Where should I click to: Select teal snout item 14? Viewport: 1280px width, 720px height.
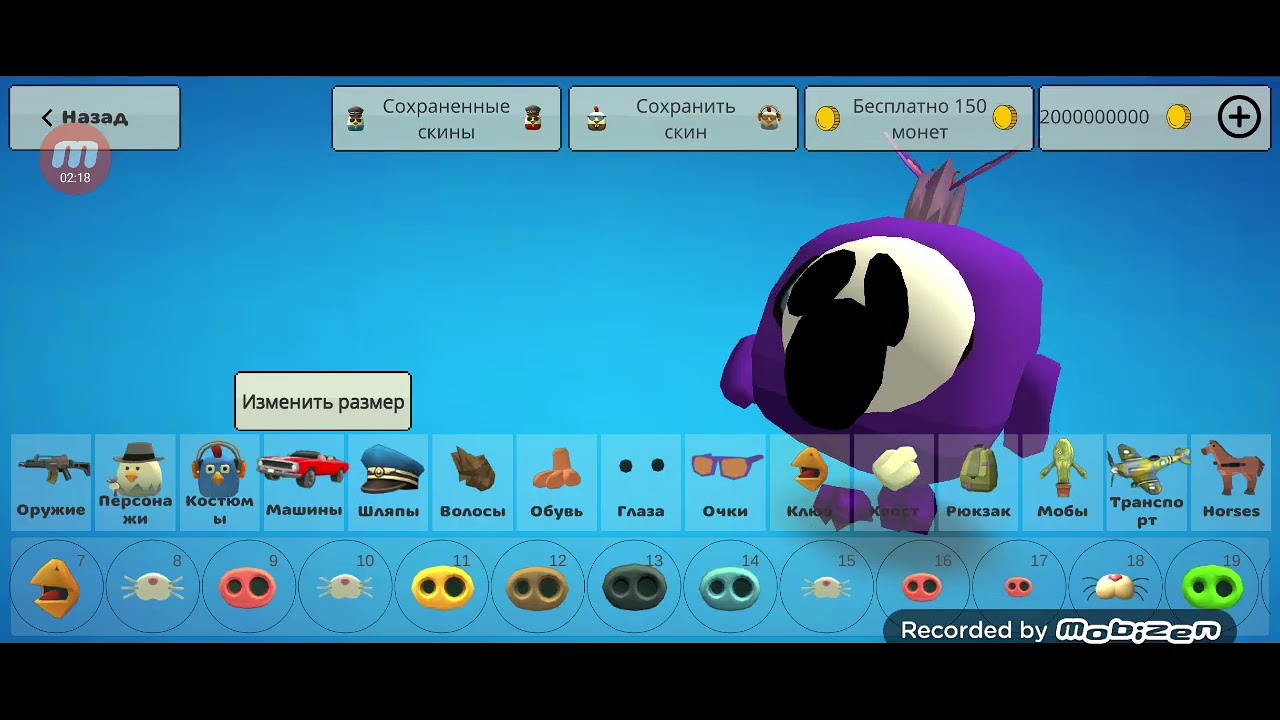click(730, 588)
